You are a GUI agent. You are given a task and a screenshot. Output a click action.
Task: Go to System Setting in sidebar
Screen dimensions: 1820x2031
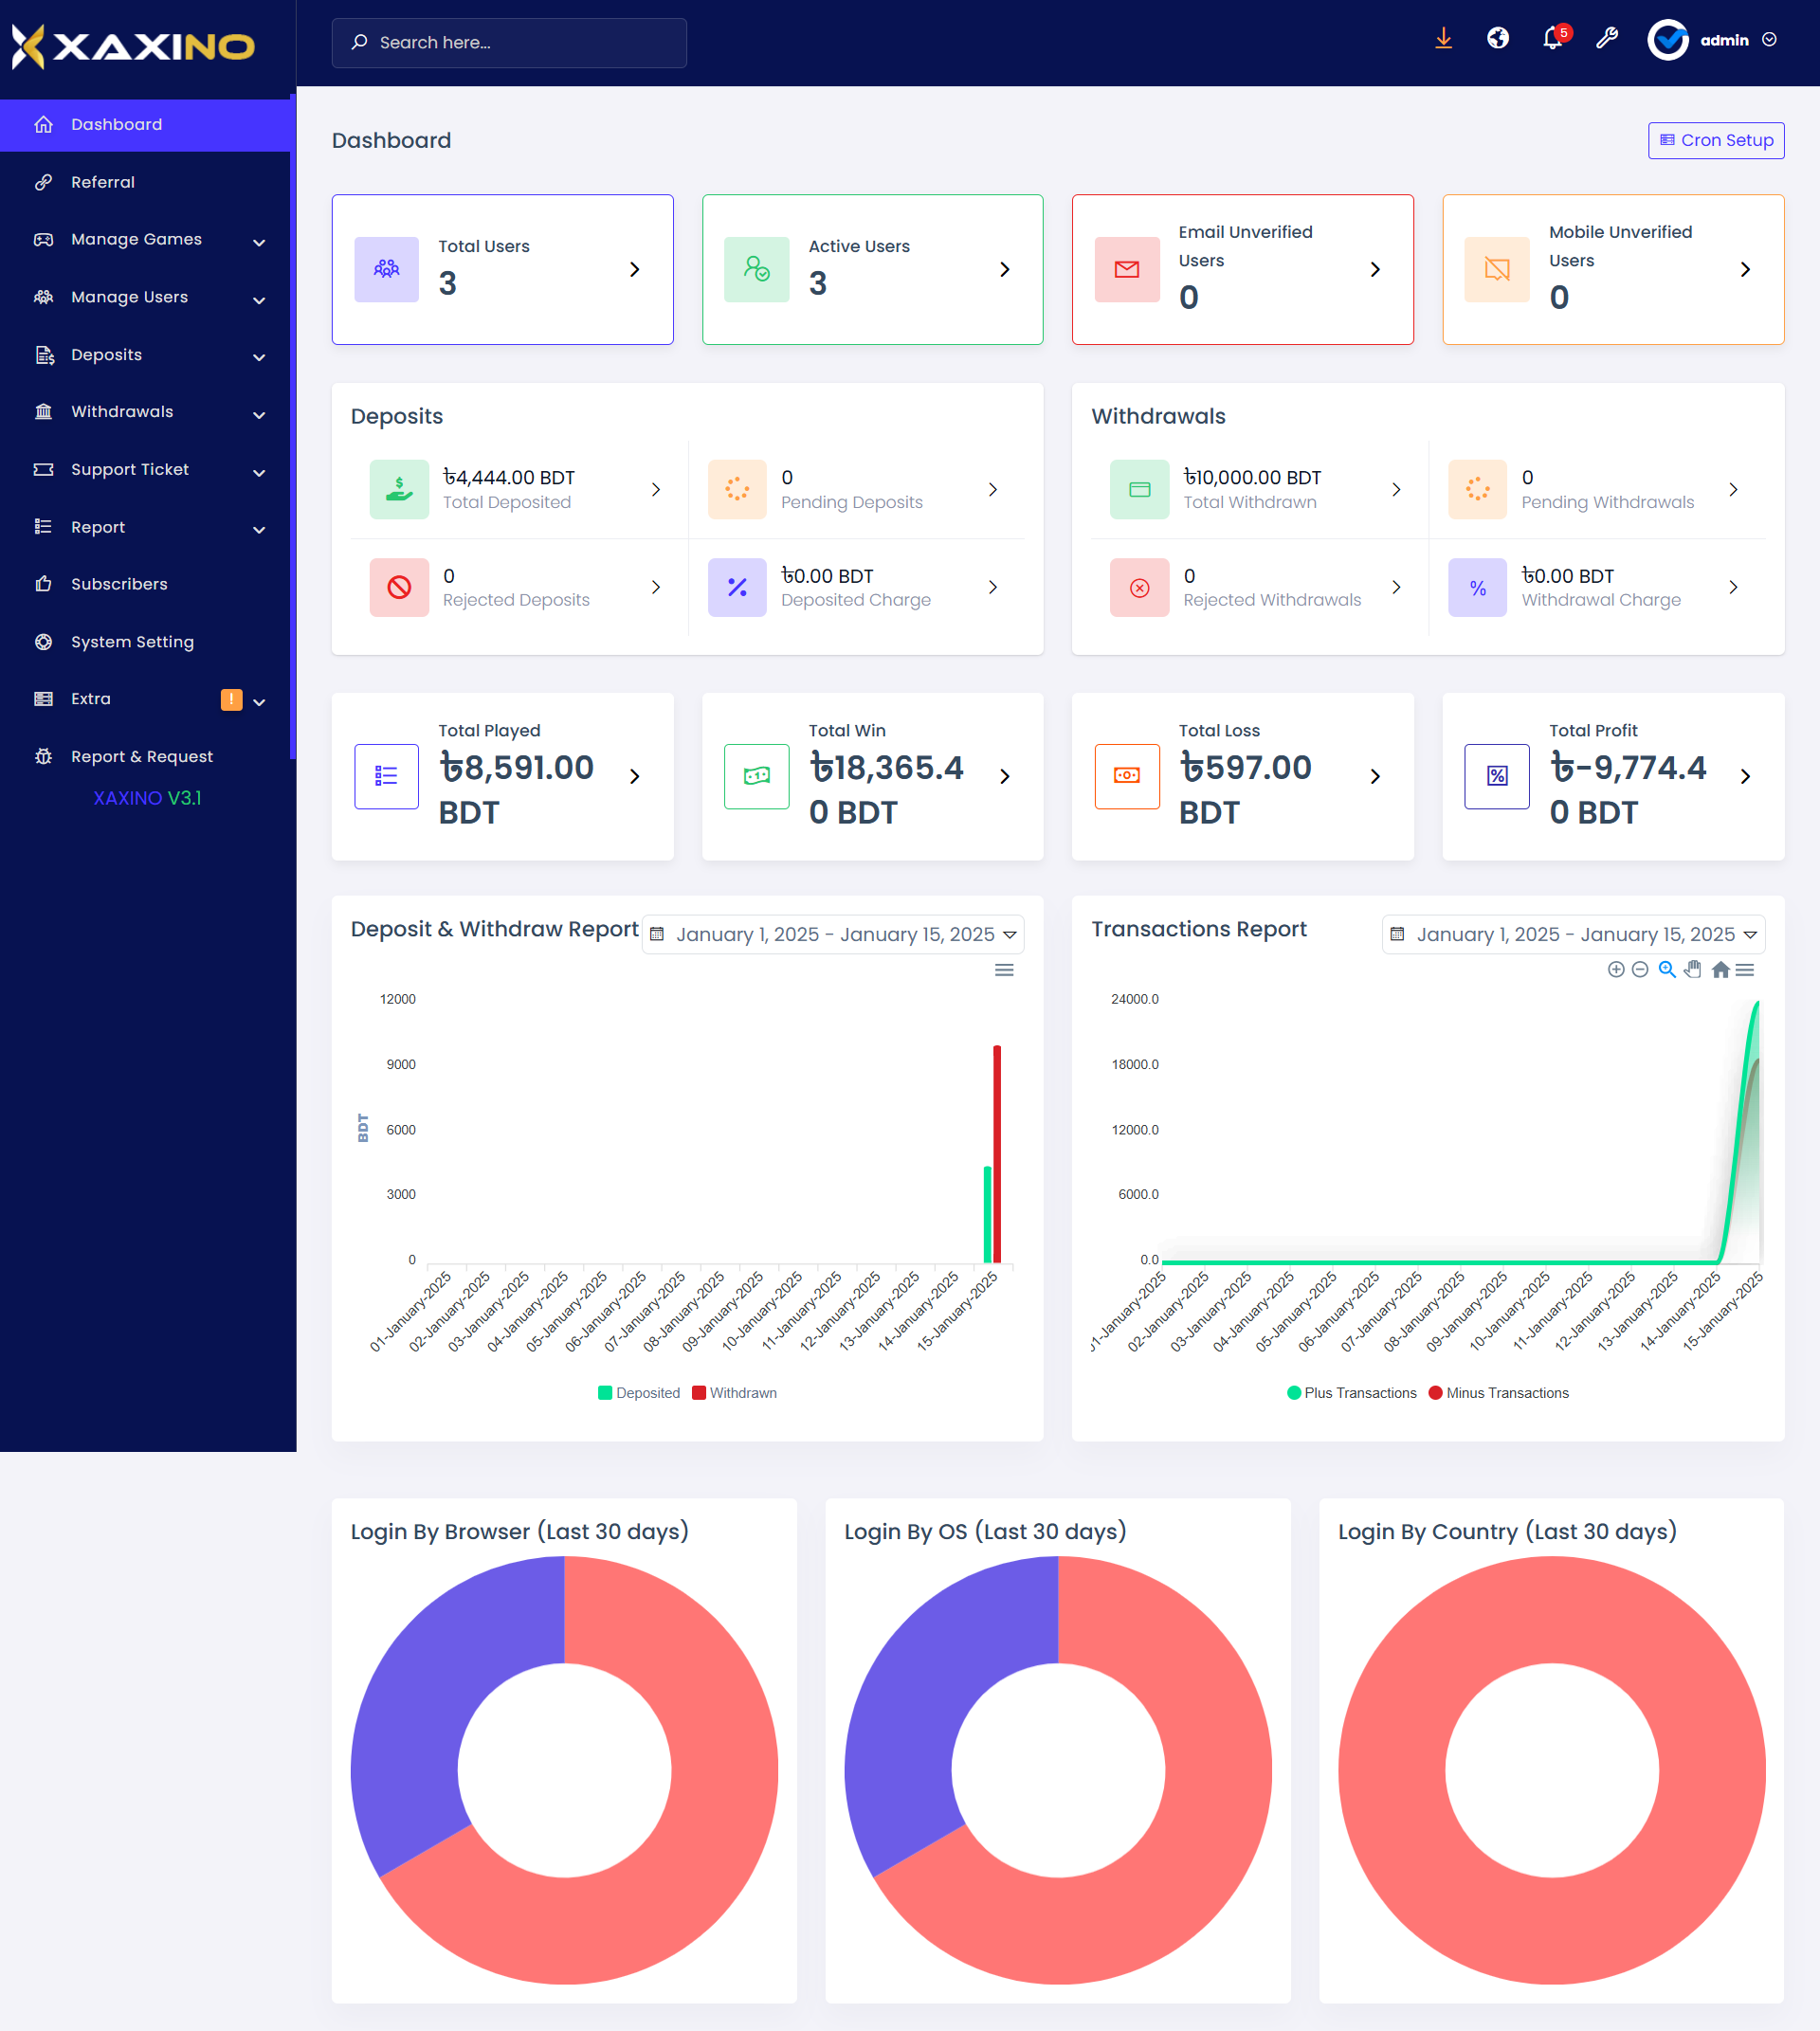click(131, 642)
